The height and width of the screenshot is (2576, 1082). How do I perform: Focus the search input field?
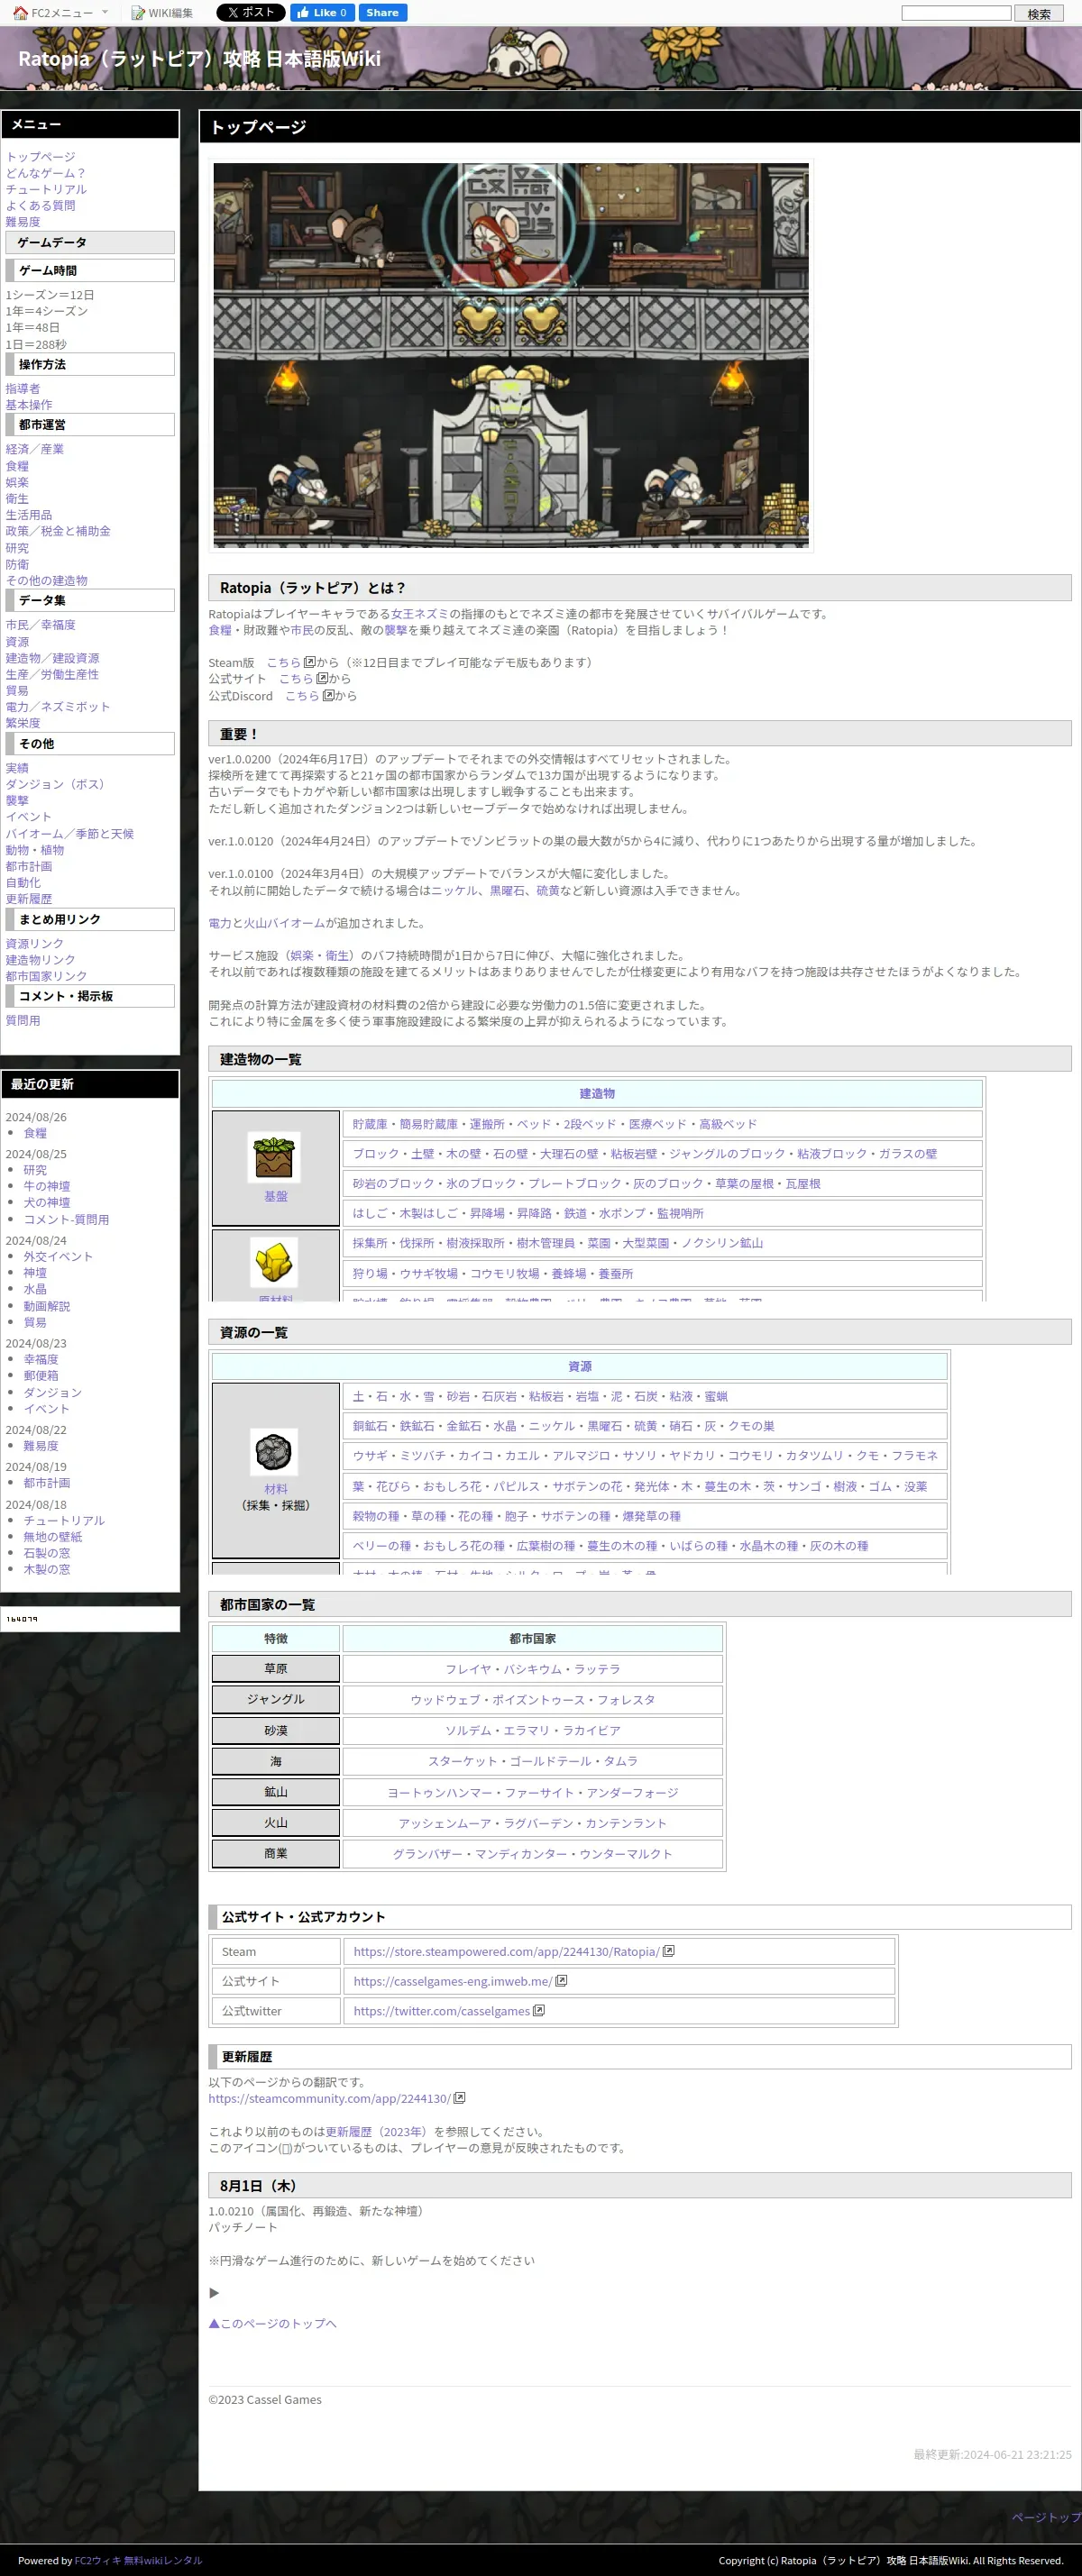[956, 13]
